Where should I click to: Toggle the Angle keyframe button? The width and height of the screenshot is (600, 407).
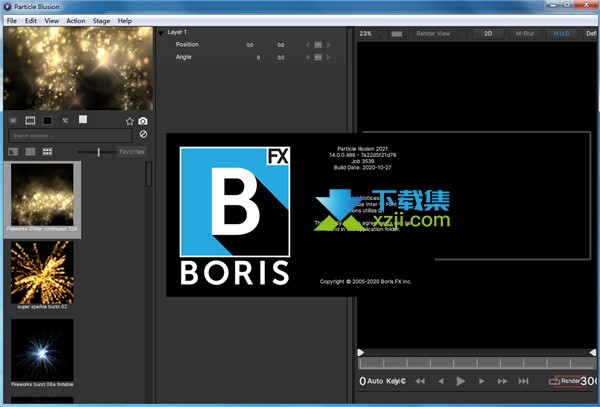(318, 57)
